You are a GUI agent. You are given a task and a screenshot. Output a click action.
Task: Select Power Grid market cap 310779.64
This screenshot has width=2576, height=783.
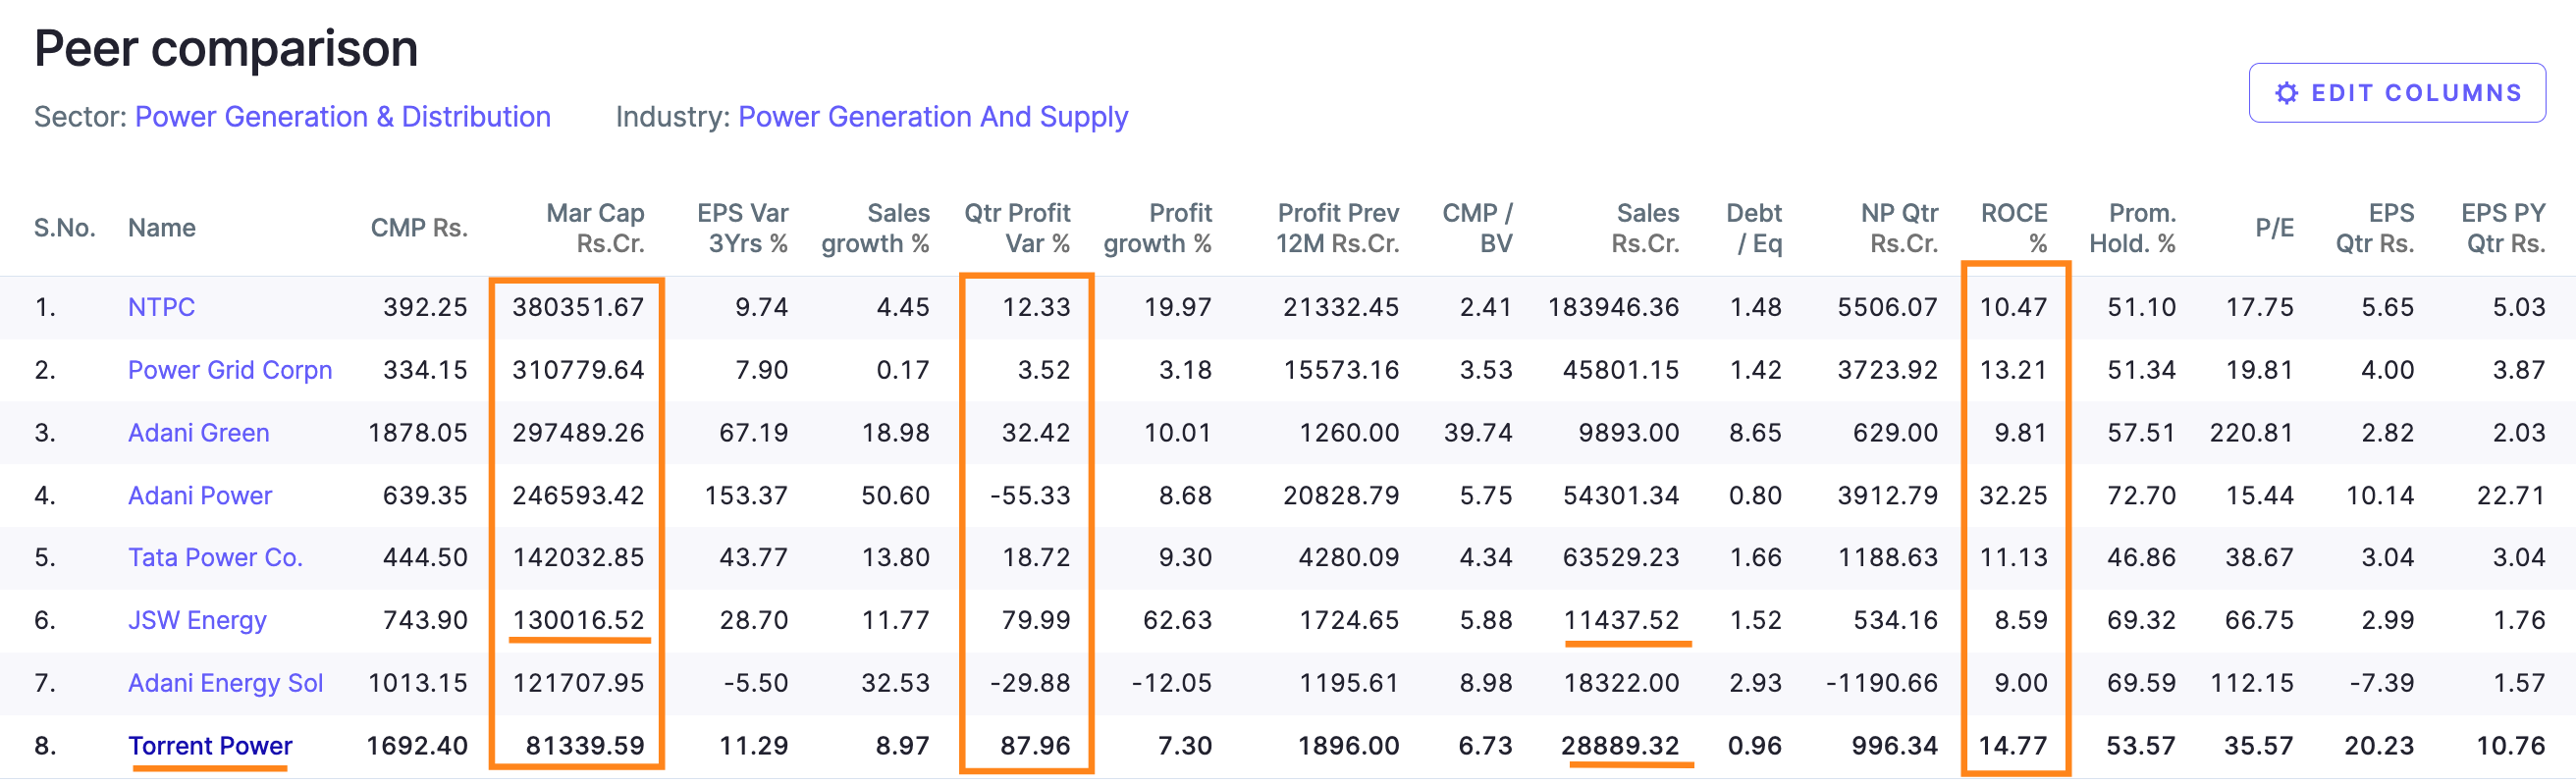point(578,370)
